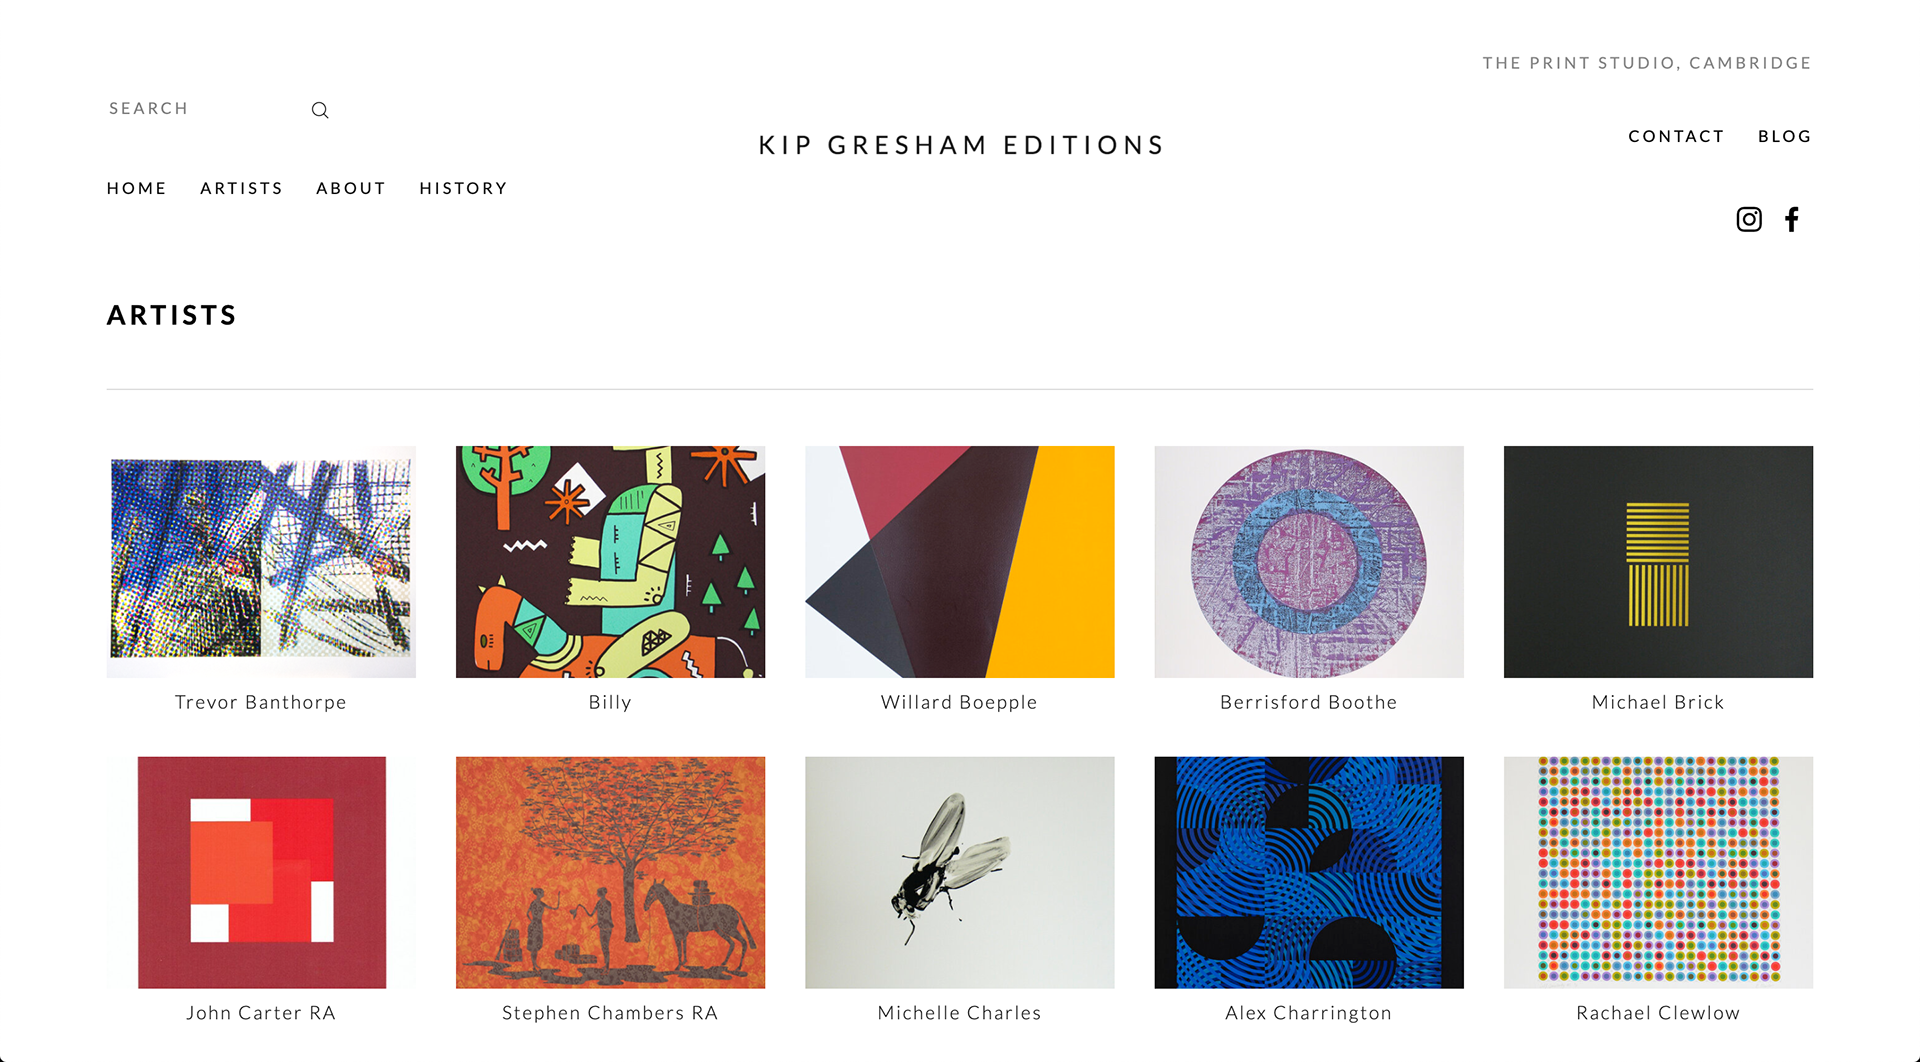Open Michelle Charles's fly artwork thumbnail
This screenshot has height=1062, width=1920.
coord(959,872)
